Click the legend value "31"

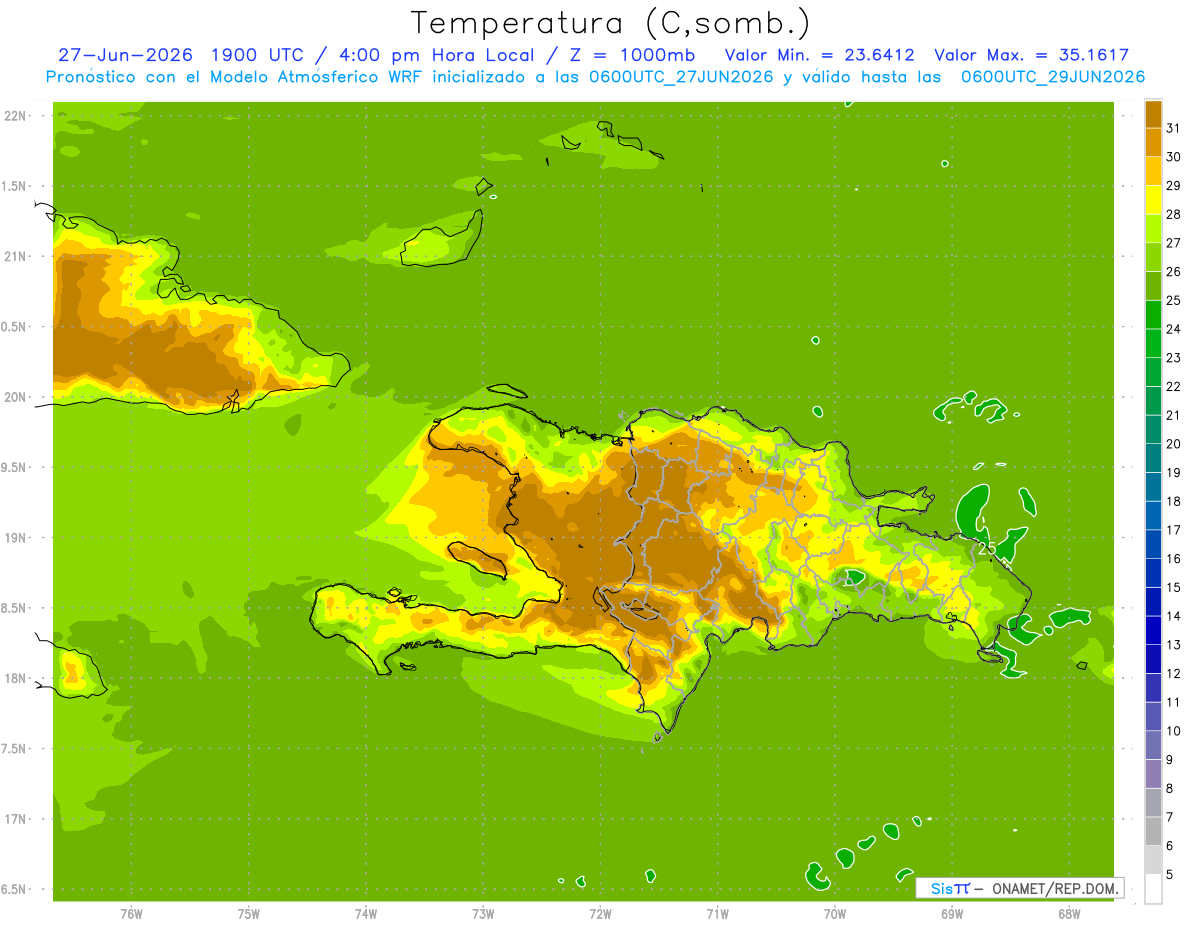coord(1174,127)
